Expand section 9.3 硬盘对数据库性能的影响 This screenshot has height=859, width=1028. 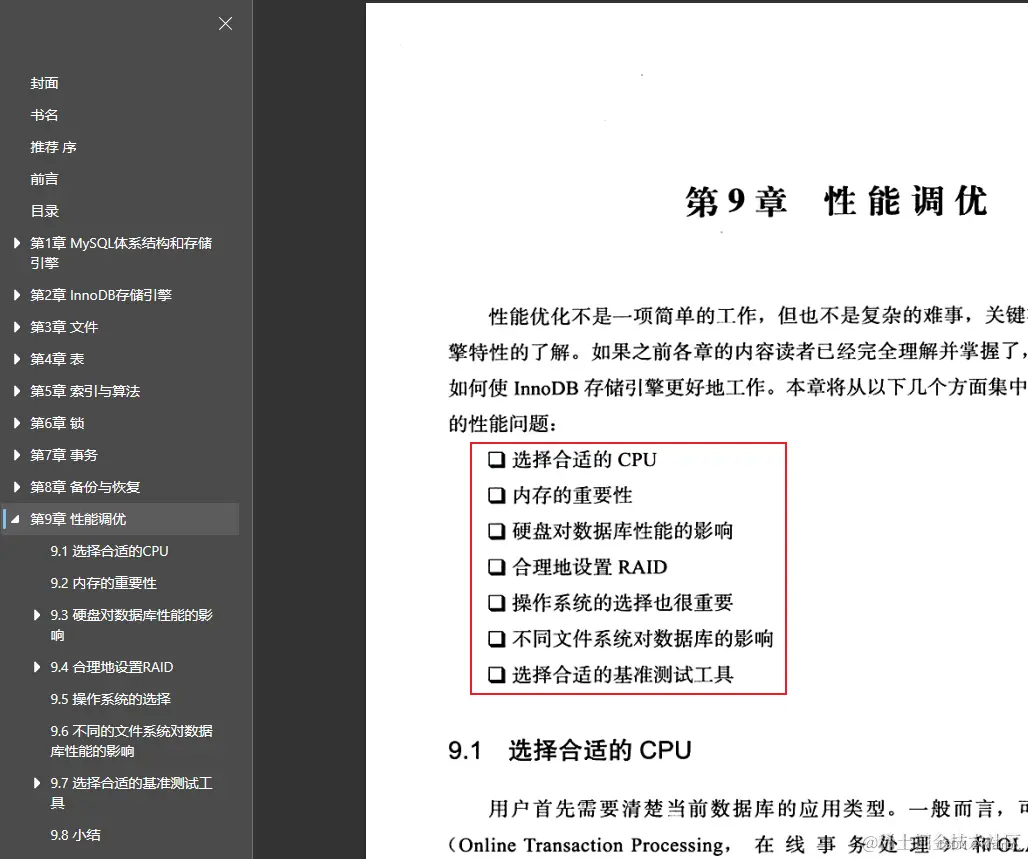click(x=37, y=615)
